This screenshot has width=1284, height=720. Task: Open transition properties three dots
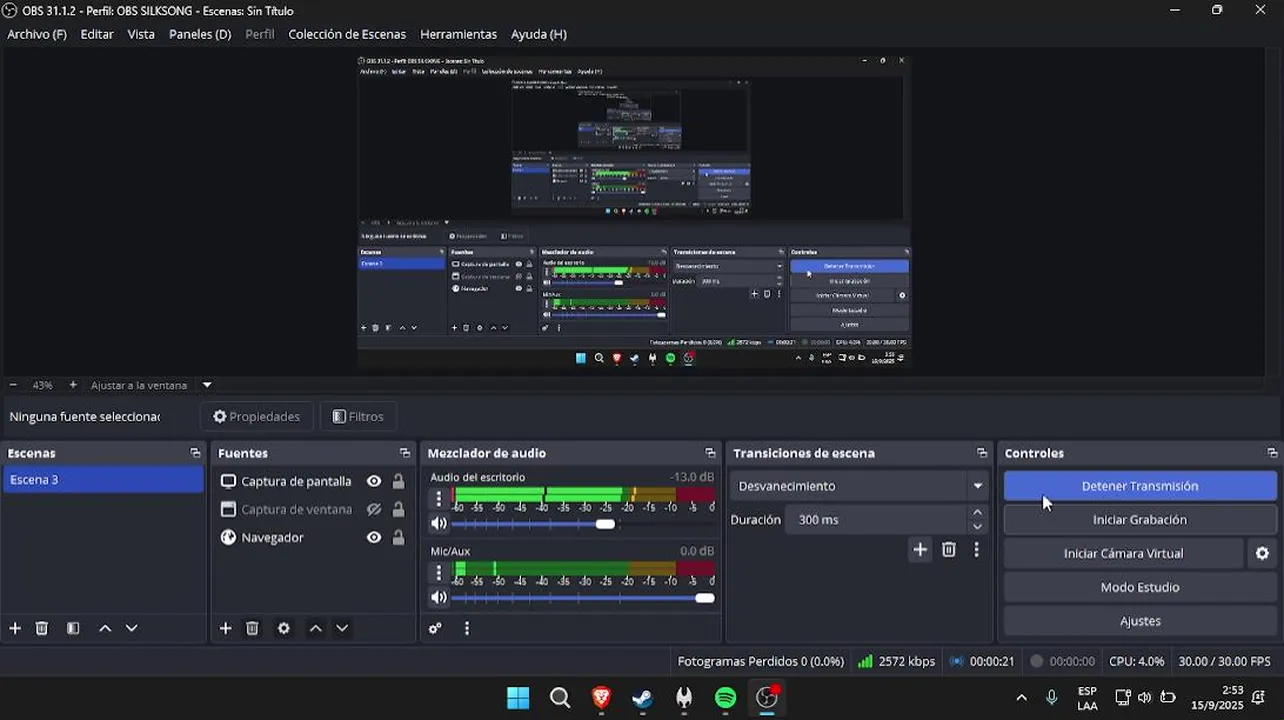977,549
